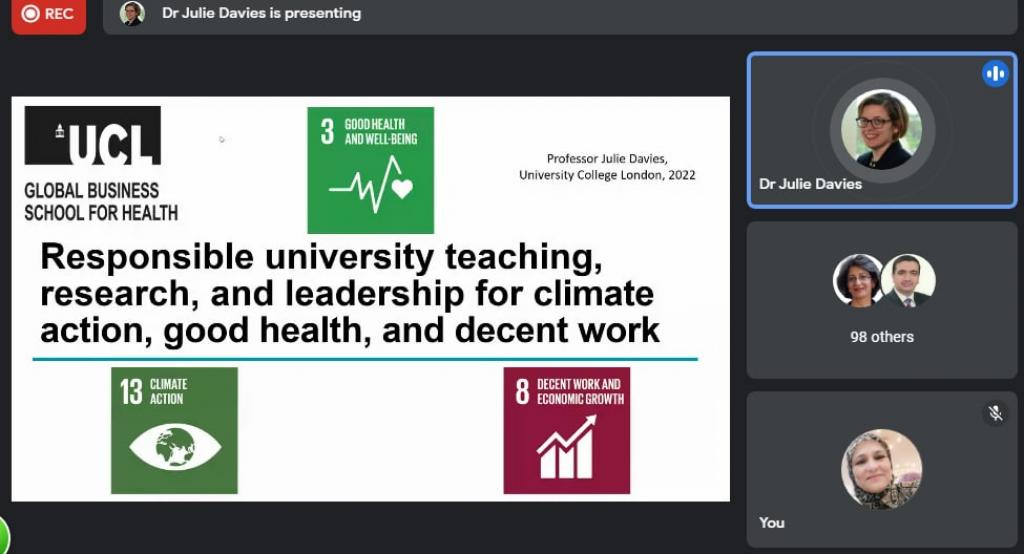Screen dimensions: 1024x554
Task: Click the presenter's small avatar in the top banner
Action: coord(132,14)
